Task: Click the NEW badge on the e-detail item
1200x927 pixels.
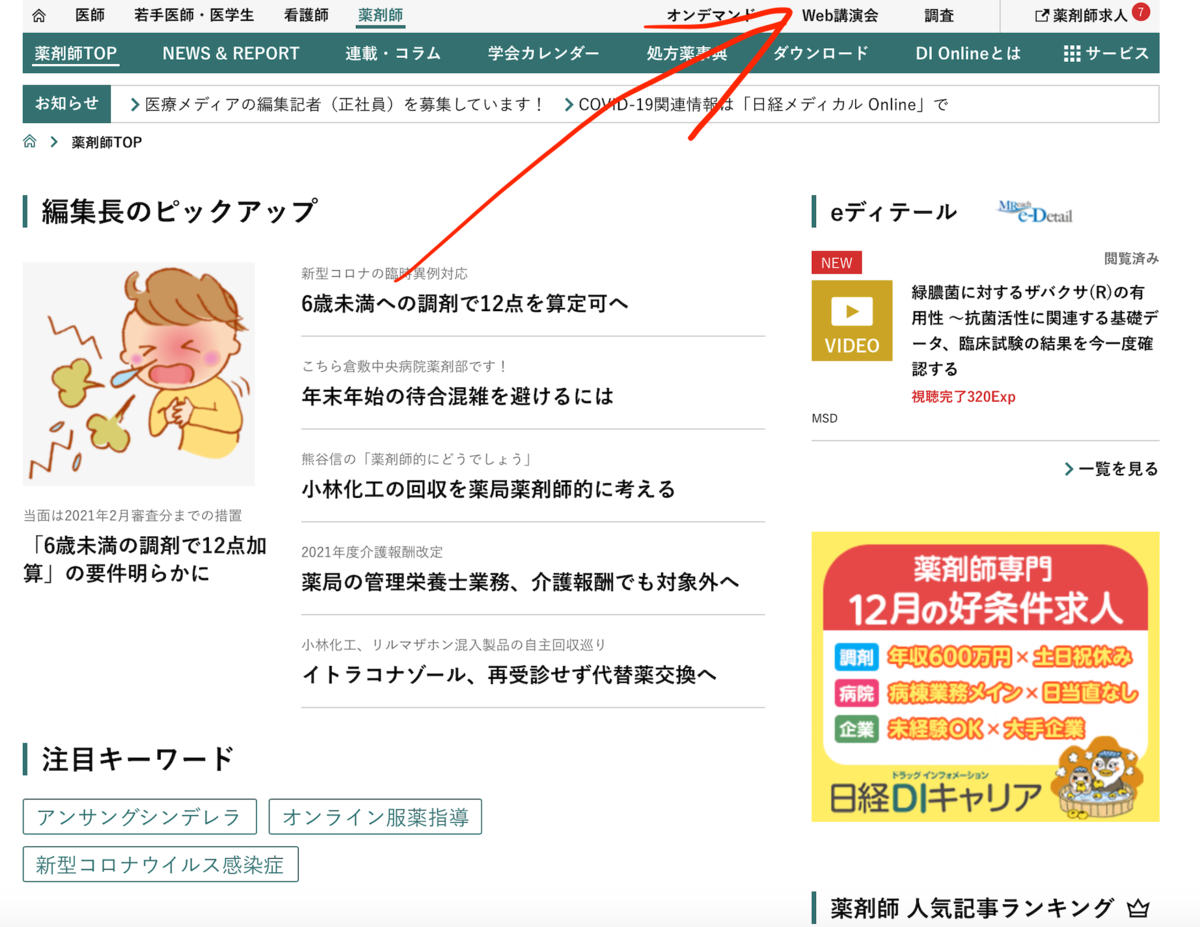Action: pos(836,263)
